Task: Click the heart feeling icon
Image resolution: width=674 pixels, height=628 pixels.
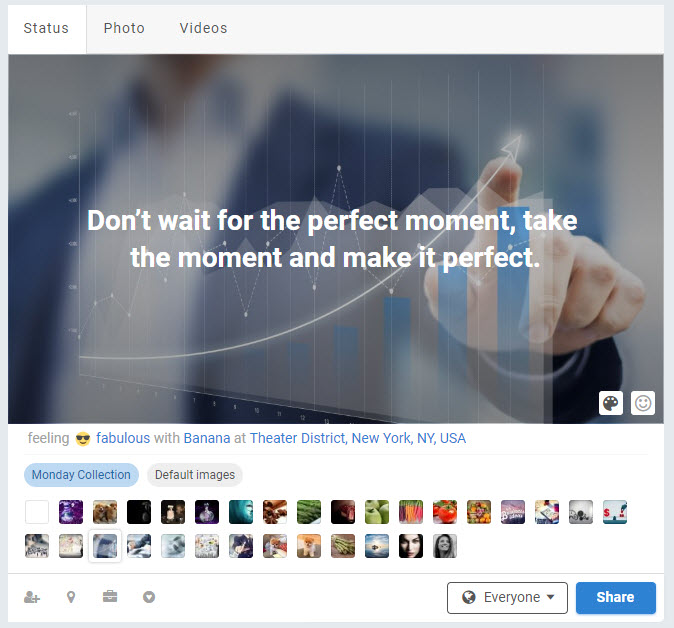Action: [149, 597]
